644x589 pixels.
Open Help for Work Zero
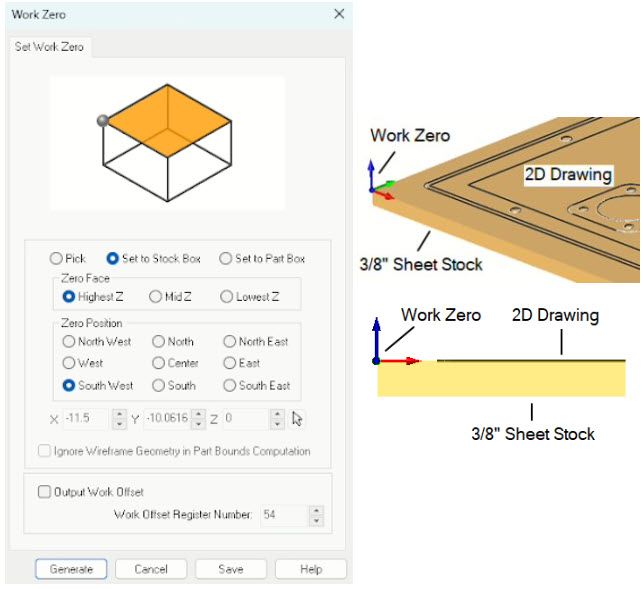click(x=311, y=569)
